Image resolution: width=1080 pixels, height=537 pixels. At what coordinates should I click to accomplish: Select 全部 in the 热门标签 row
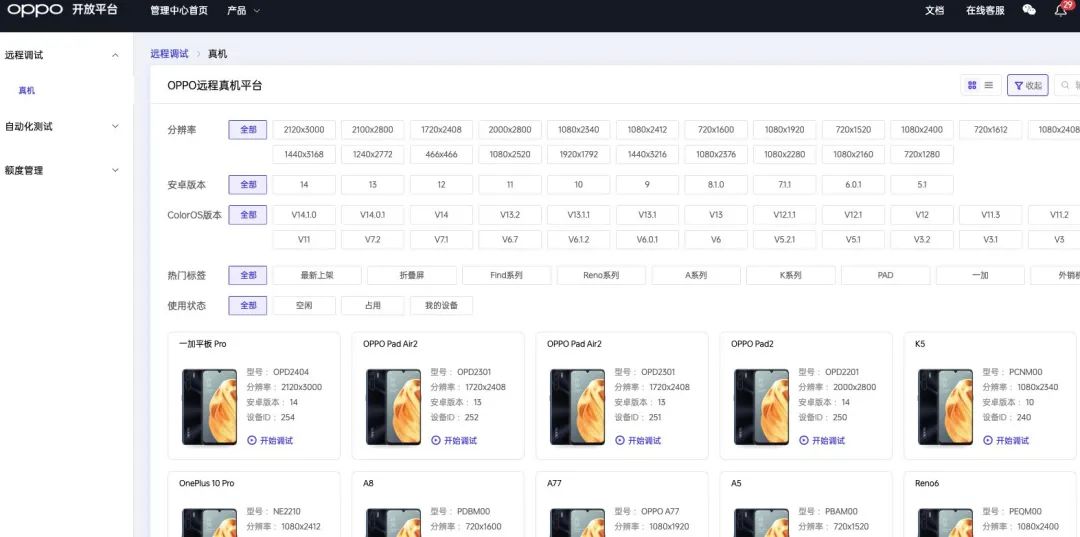(248, 275)
